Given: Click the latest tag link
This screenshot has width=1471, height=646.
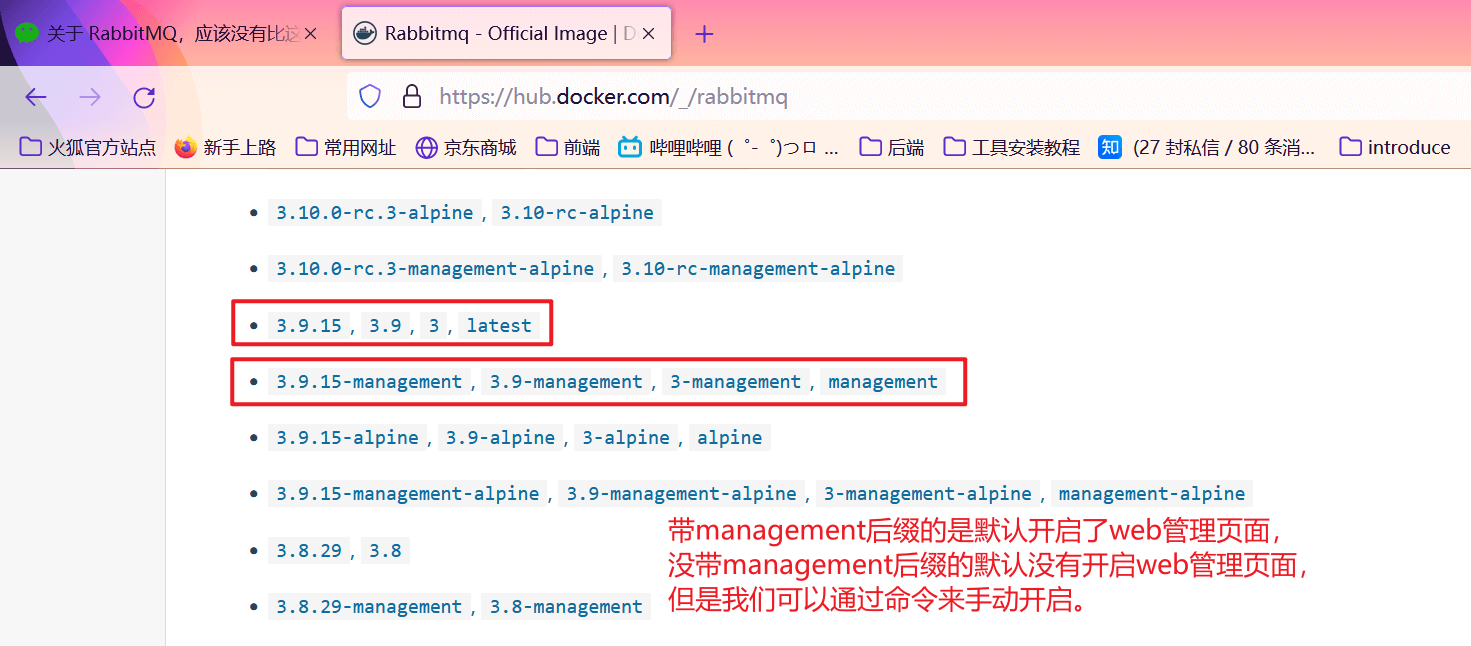Looking at the screenshot, I should tap(499, 325).
